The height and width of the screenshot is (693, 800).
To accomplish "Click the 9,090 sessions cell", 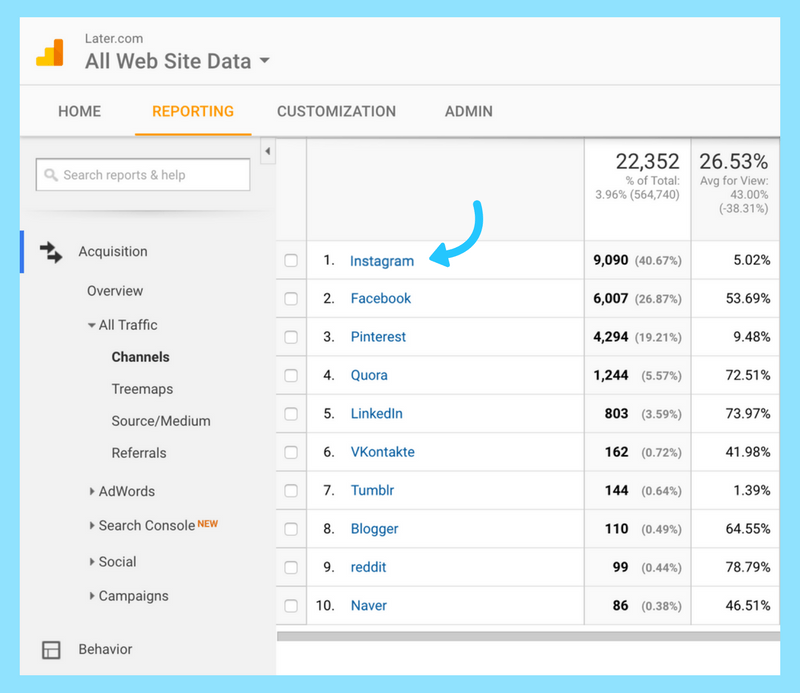I will coord(611,260).
